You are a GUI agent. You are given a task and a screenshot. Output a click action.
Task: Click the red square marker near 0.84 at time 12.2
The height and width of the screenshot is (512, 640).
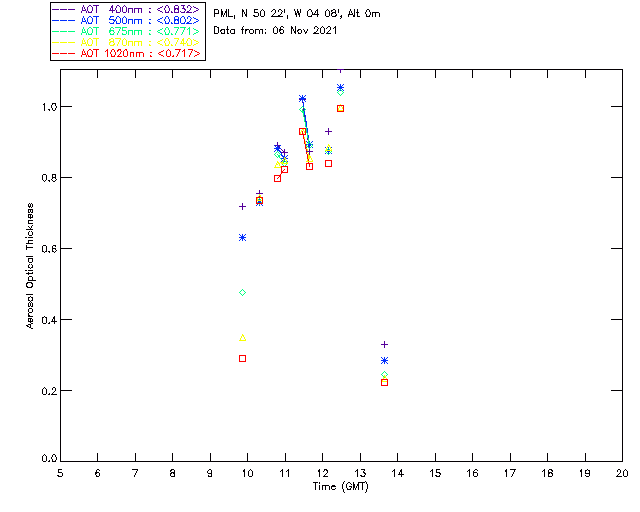click(329, 164)
